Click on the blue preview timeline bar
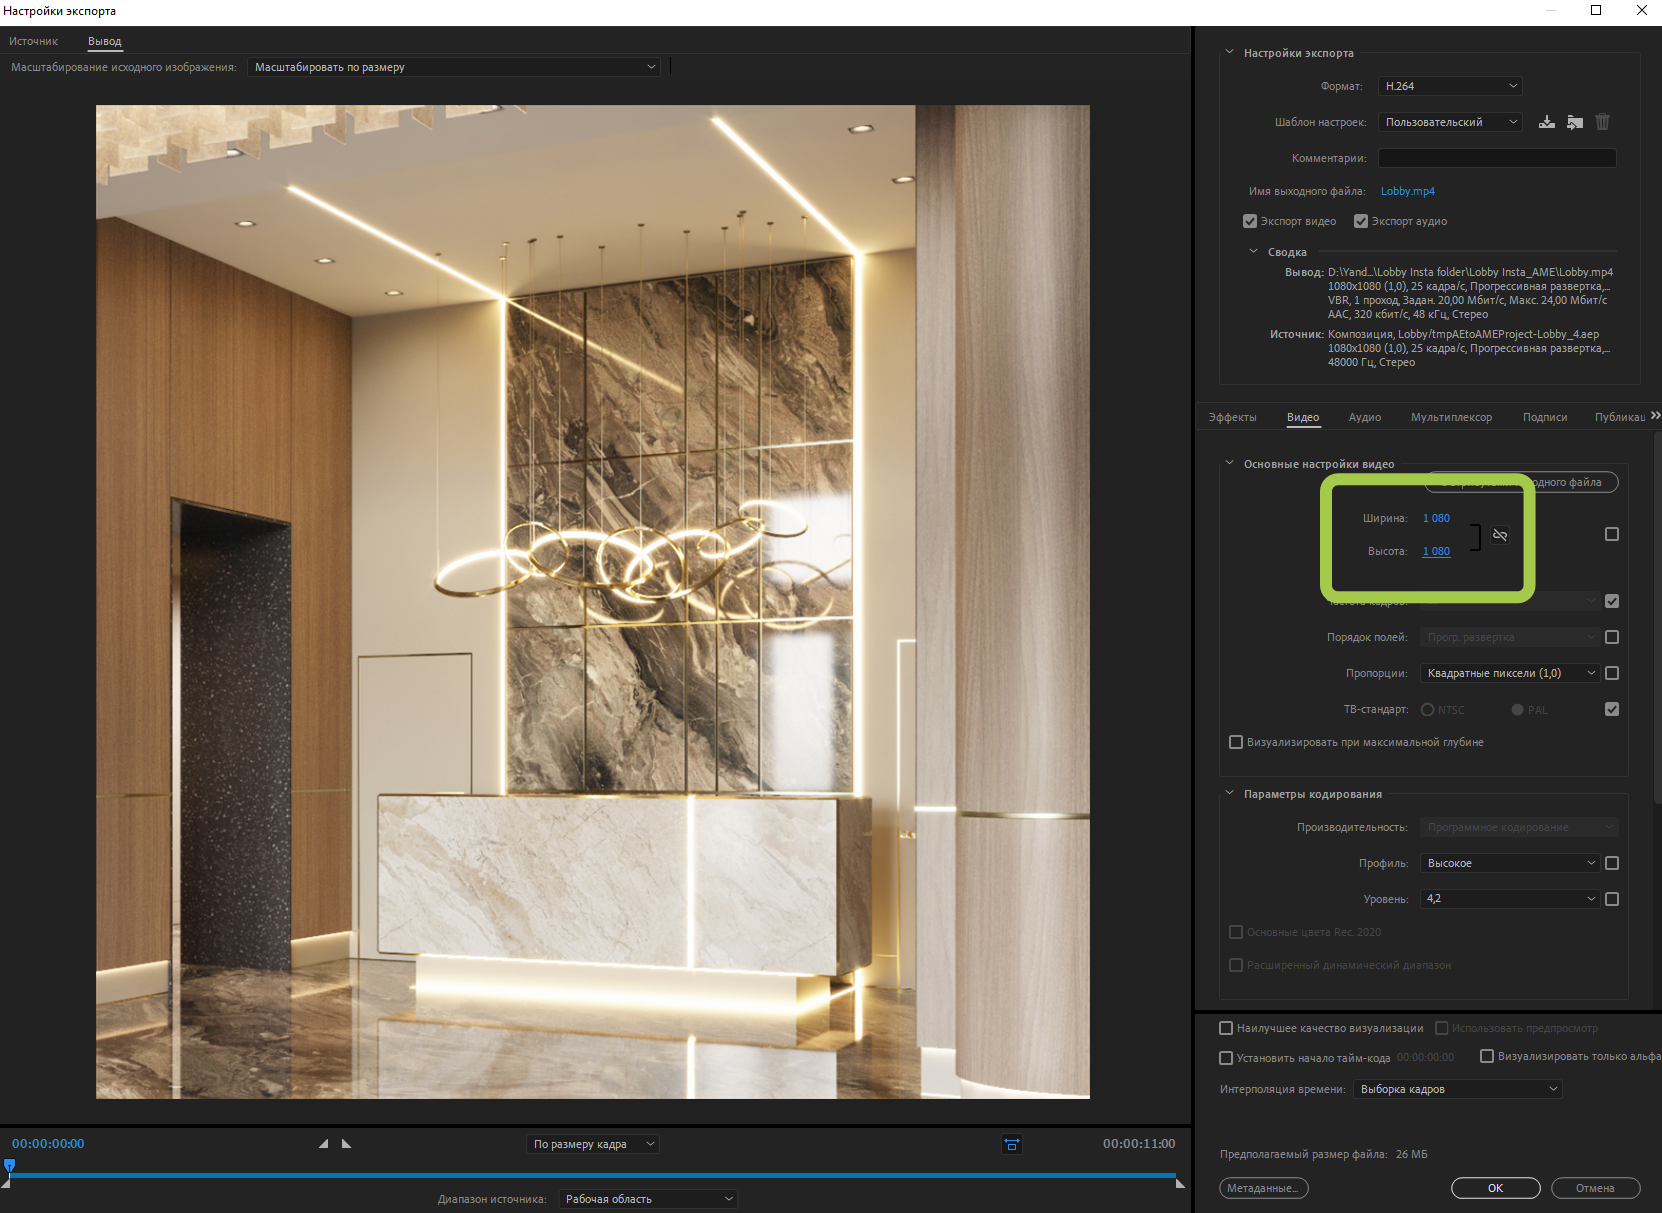The height and width of the screenshot is (1213, 1662). click(592, 1176)
